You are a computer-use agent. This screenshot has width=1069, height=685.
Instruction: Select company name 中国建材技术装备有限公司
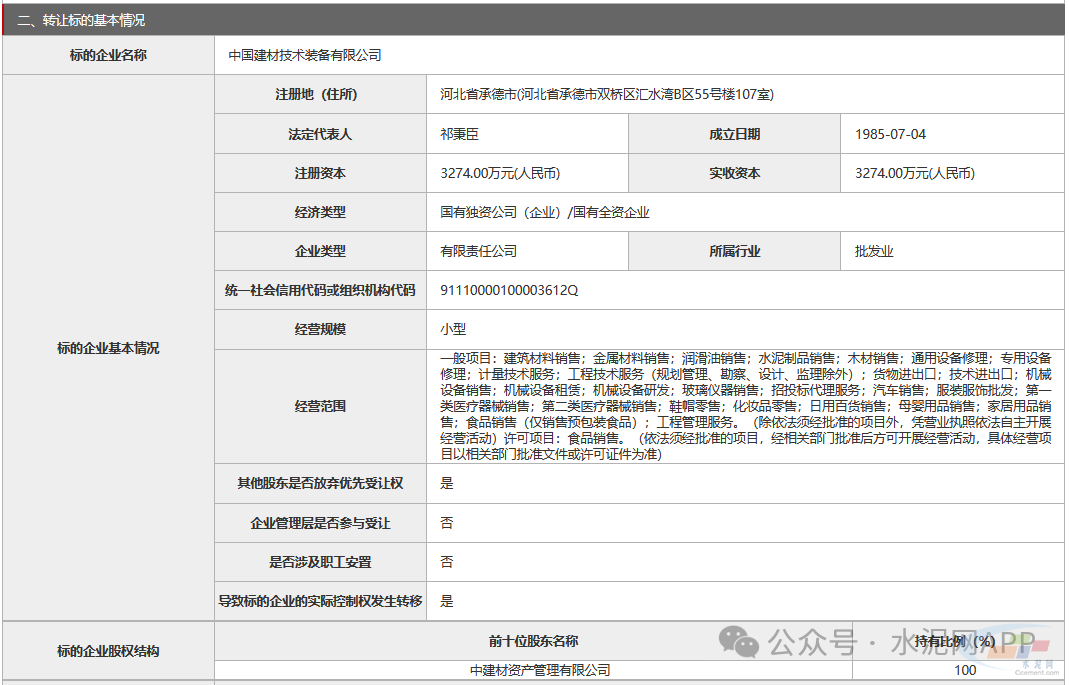click(x=305, y=56)
